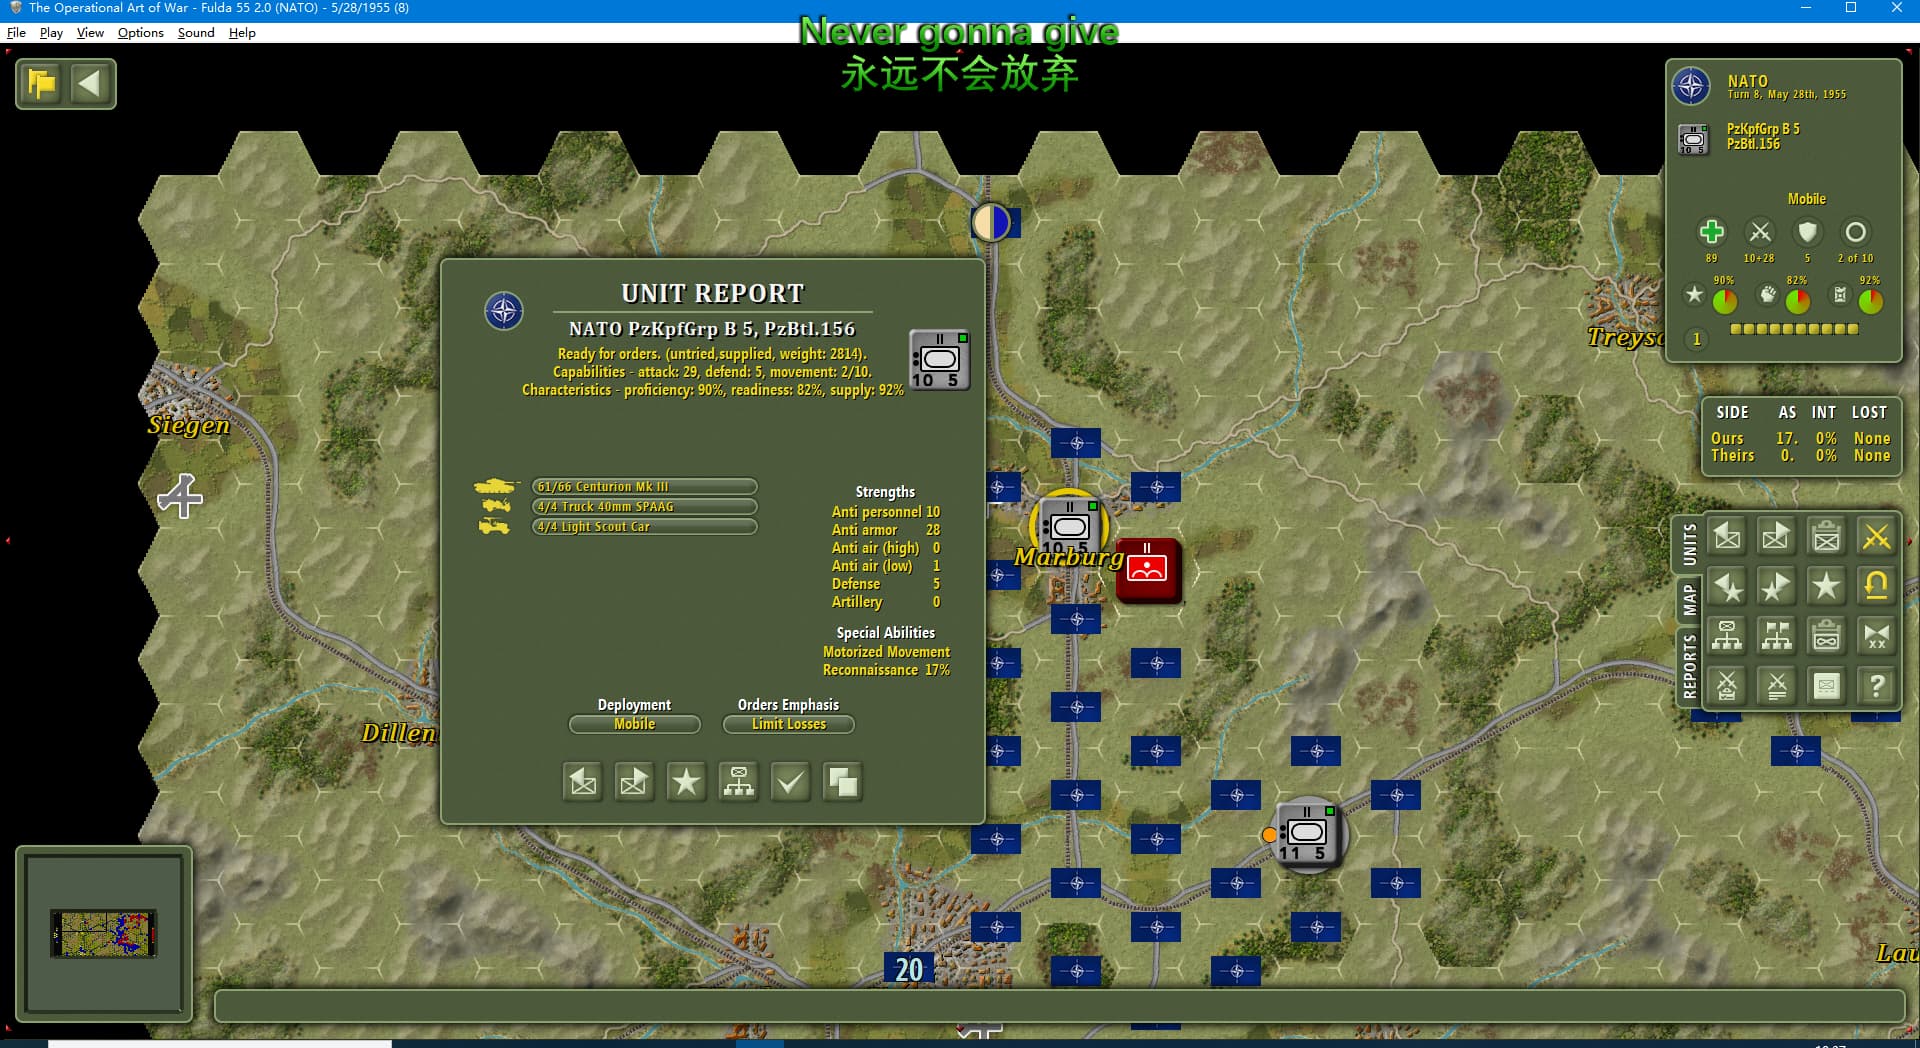Click hierarchy button in Unit Report dialog
This screenshot has height=1048, width=1920.
pyautogui.click(x=738, y=782)
